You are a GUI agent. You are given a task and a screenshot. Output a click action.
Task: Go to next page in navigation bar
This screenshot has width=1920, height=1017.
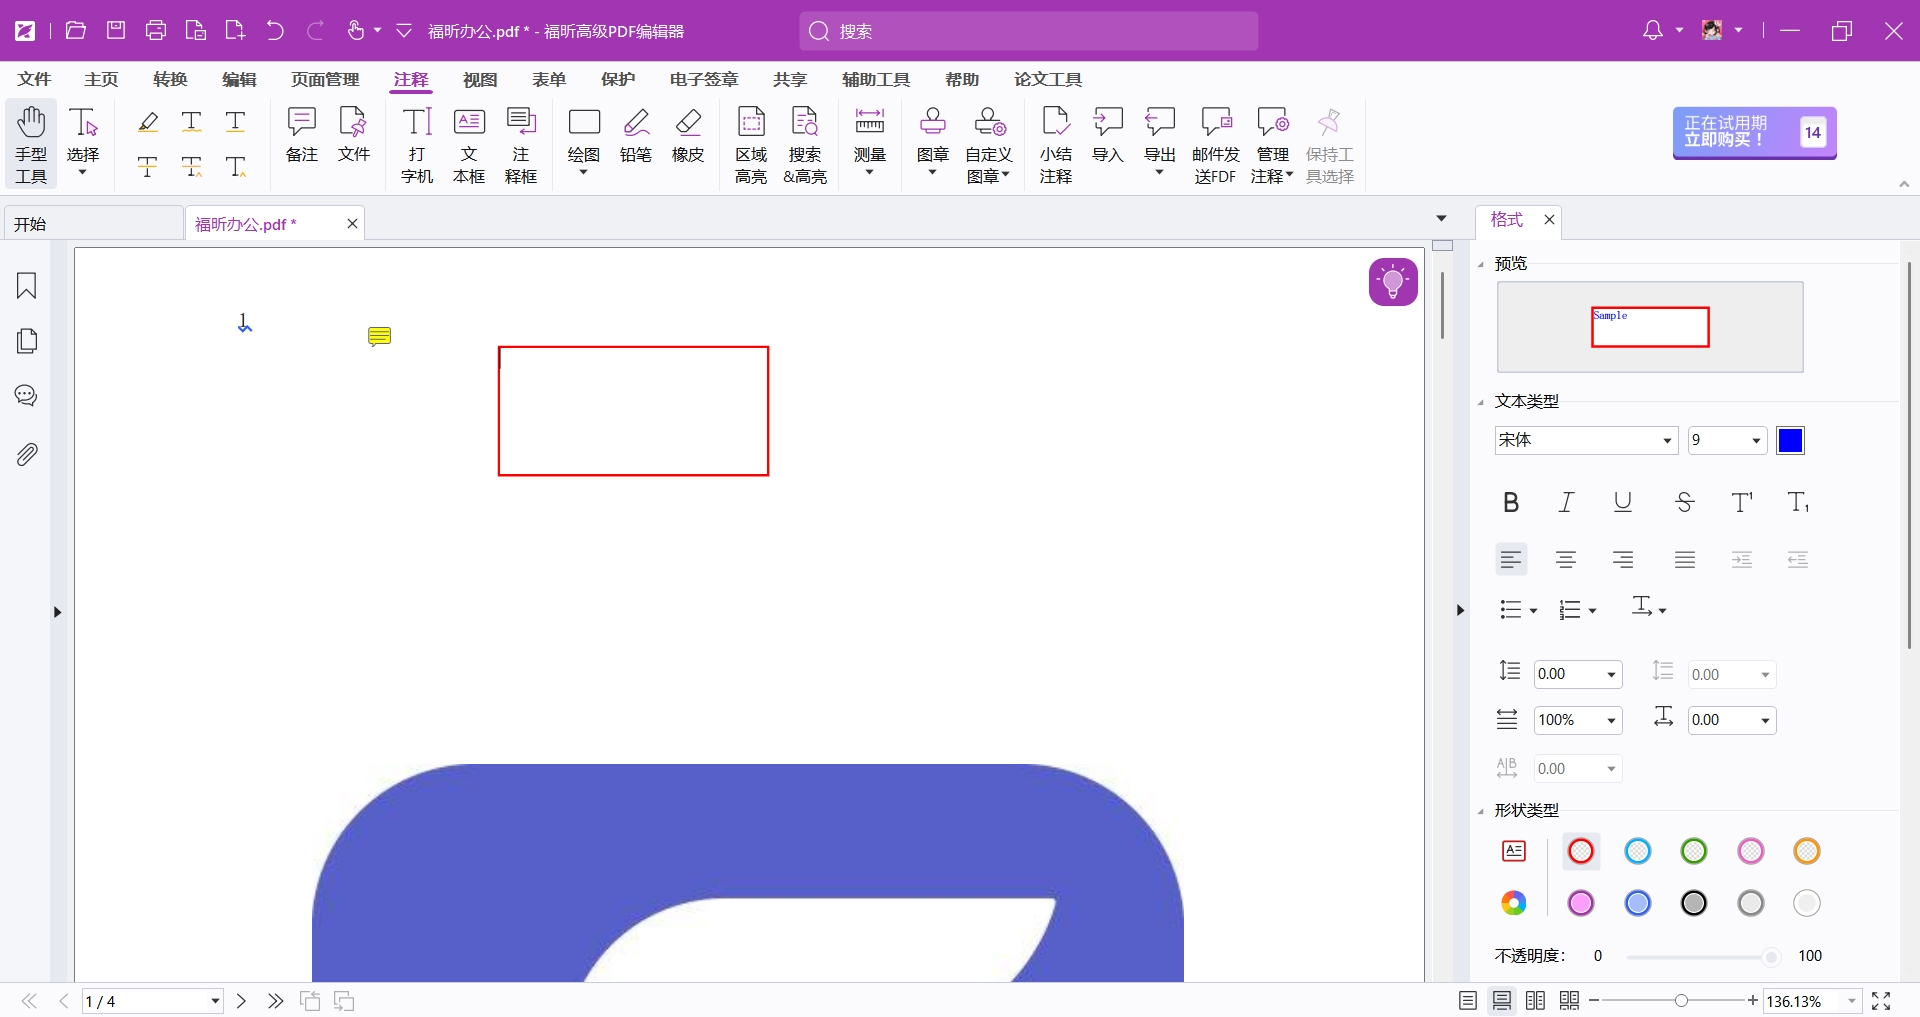(241, 1001)
